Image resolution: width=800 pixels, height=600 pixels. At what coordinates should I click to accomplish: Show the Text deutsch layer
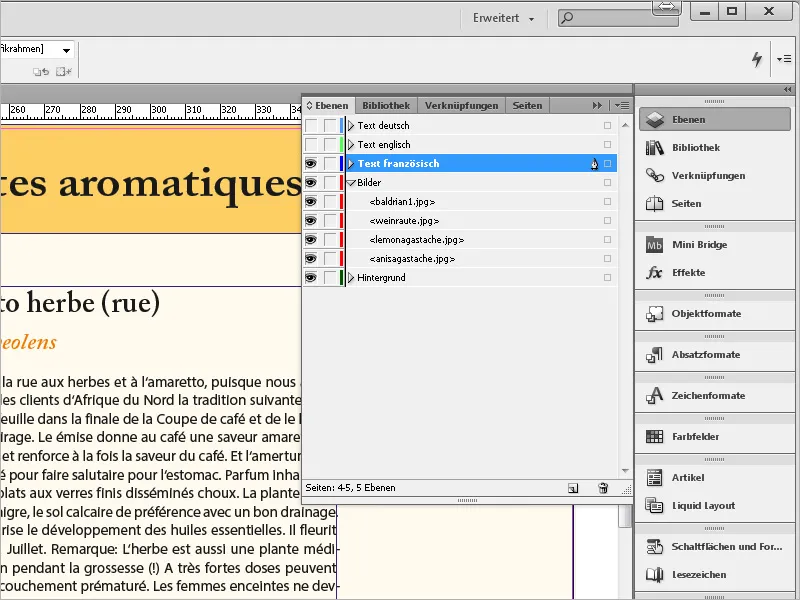[312, 125]
